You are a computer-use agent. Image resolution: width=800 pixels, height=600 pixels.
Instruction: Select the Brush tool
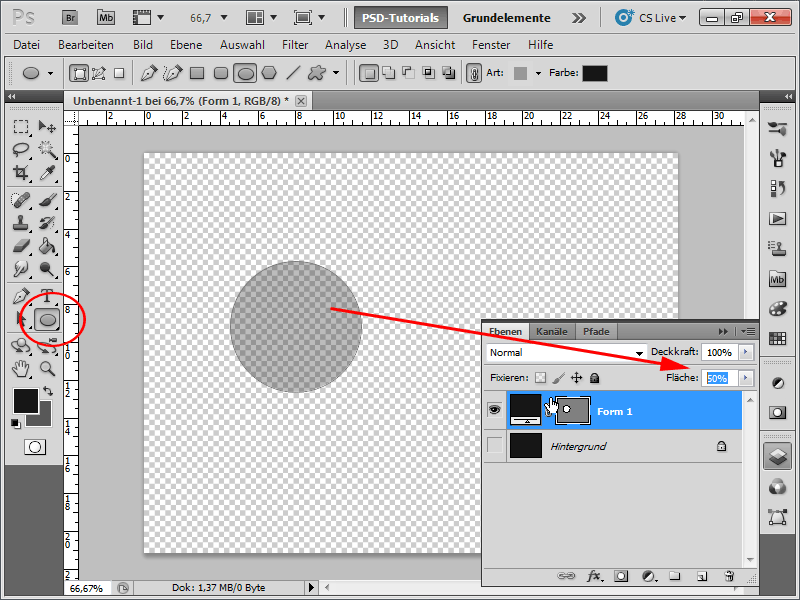coord(47,200)
